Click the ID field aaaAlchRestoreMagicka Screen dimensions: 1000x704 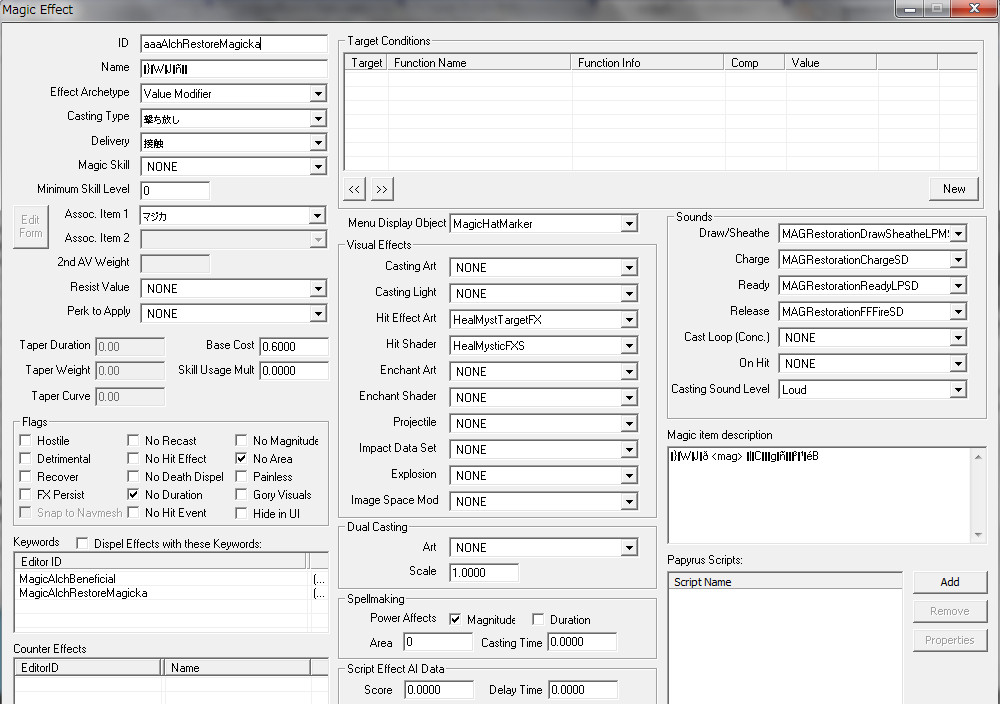click(233, 44)
